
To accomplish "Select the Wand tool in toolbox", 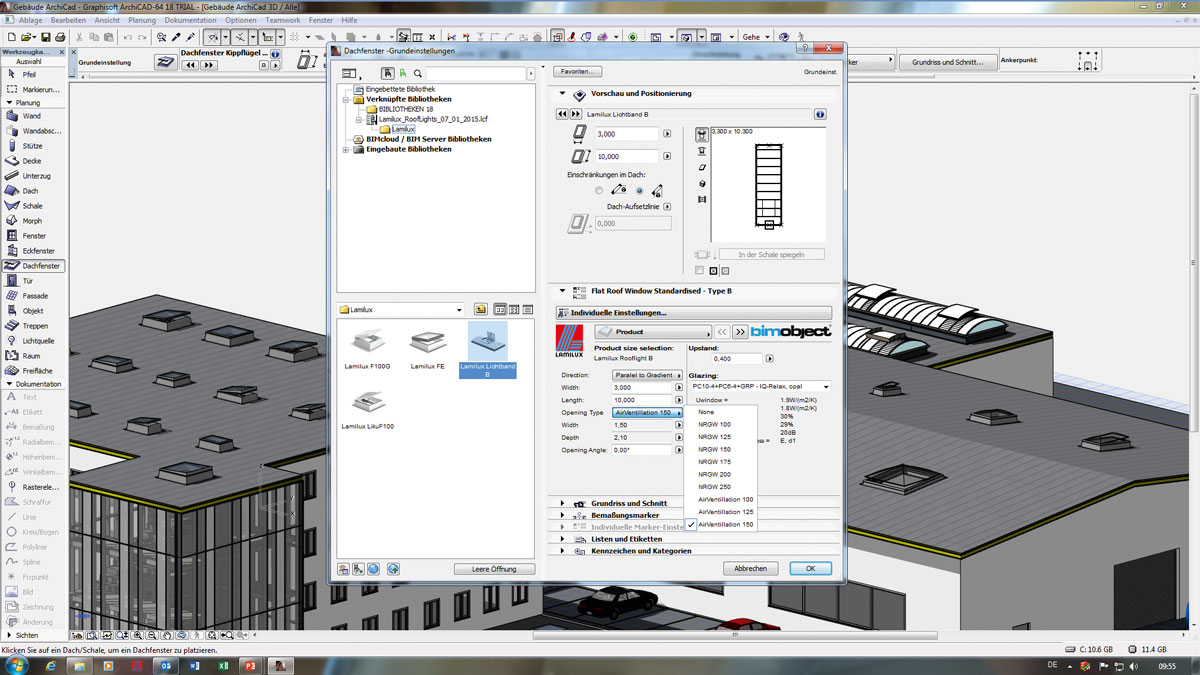I will (x=32, y=116).
